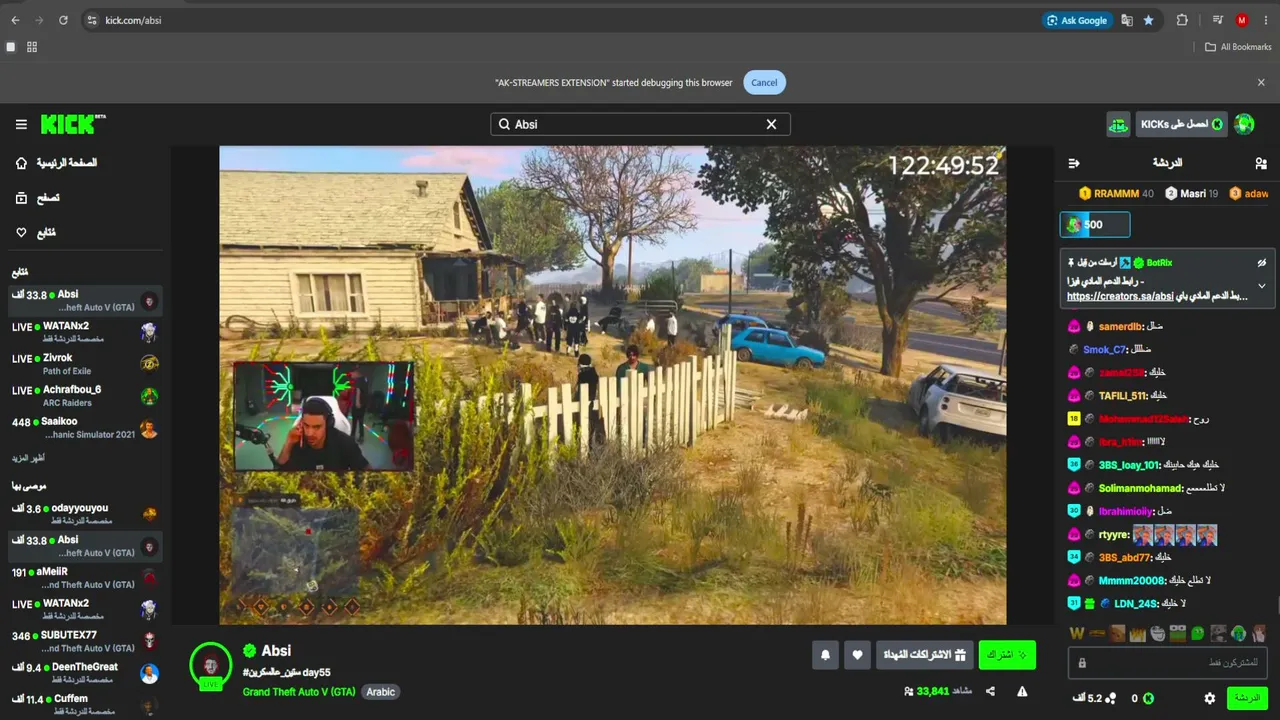The image size is (1280, 720).
Task: Hide the pinned BotRix message
Action: 1262,263
